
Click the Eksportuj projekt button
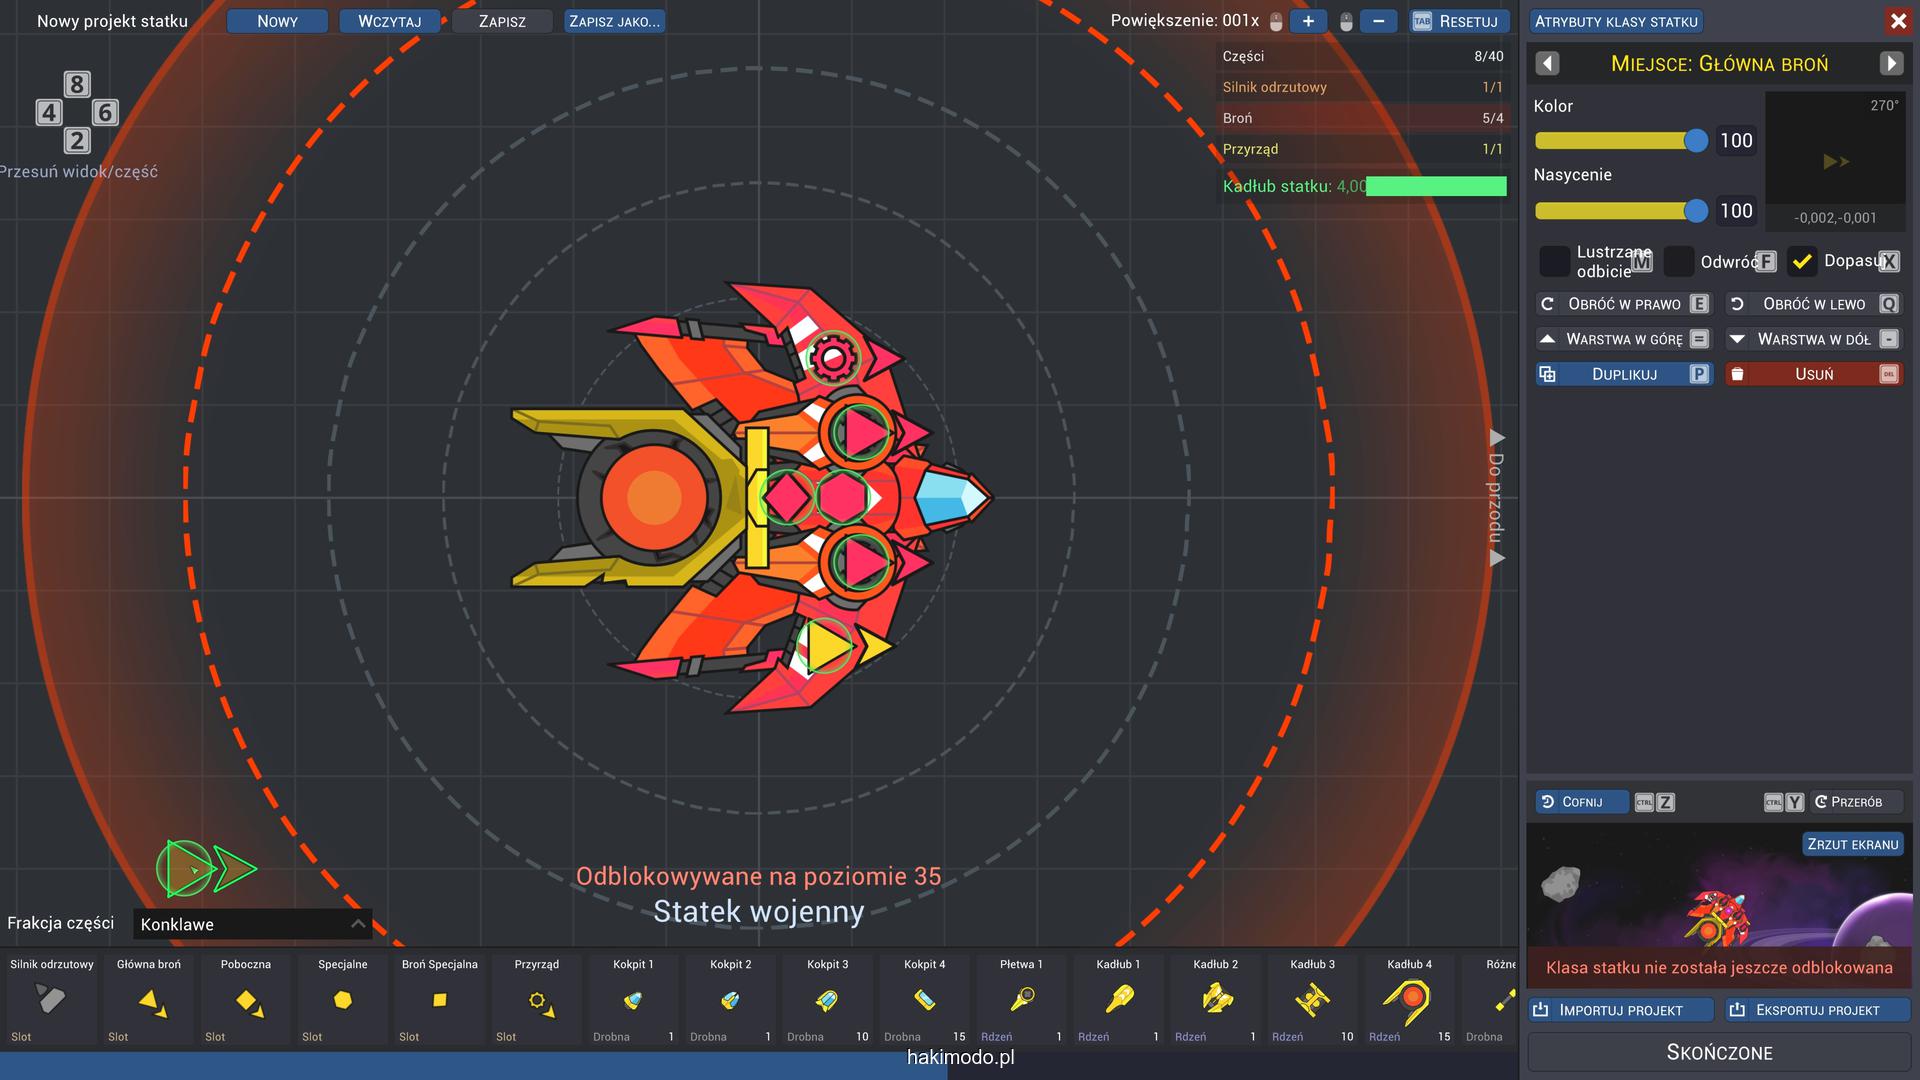click(x=1817, y=1010)
